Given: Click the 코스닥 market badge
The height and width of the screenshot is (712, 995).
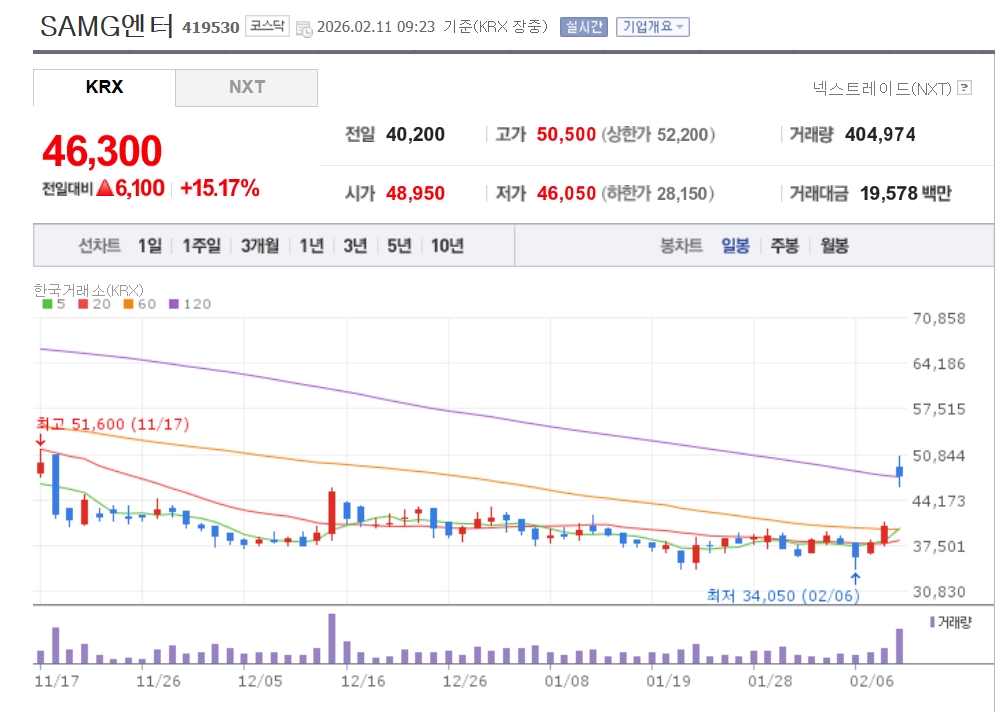Looking at the screenshot, I should pyautogui.click(x=267, y=26).
